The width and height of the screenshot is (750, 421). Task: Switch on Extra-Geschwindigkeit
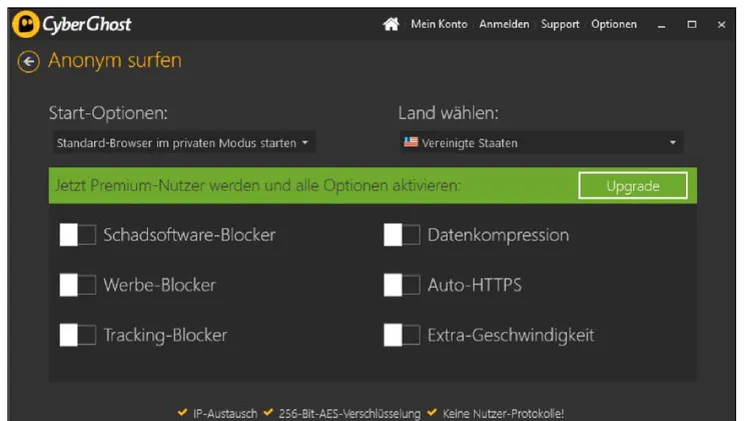(x=402, y=335)
